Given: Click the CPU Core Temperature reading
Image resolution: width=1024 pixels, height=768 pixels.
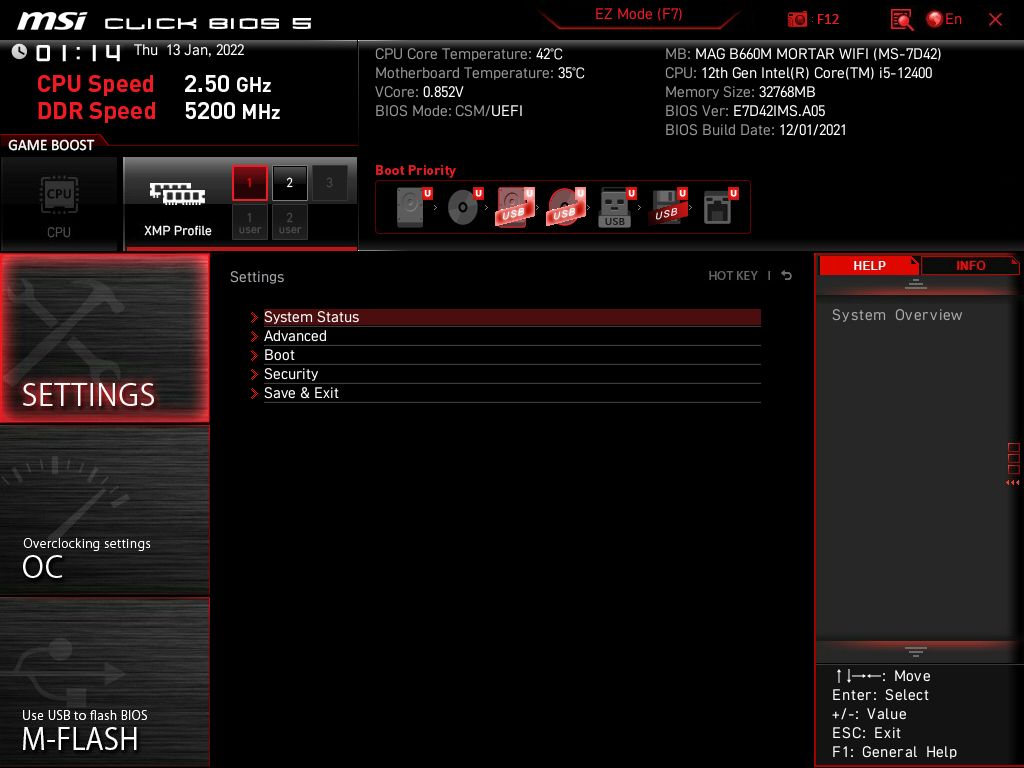Looking at the screenshot, I should (x=469, y=54).
